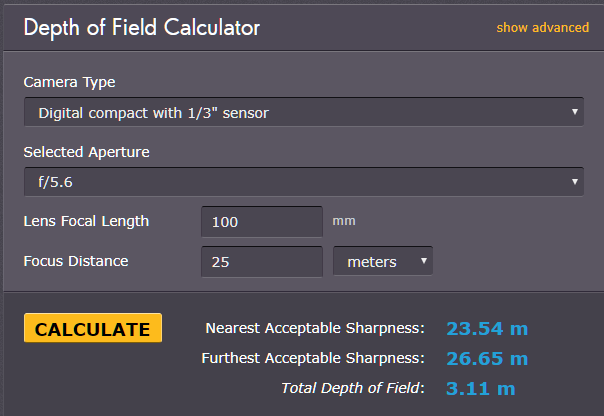
Task: Click the Total Depth of Field value 3.11 m
Action: point(480,388)
